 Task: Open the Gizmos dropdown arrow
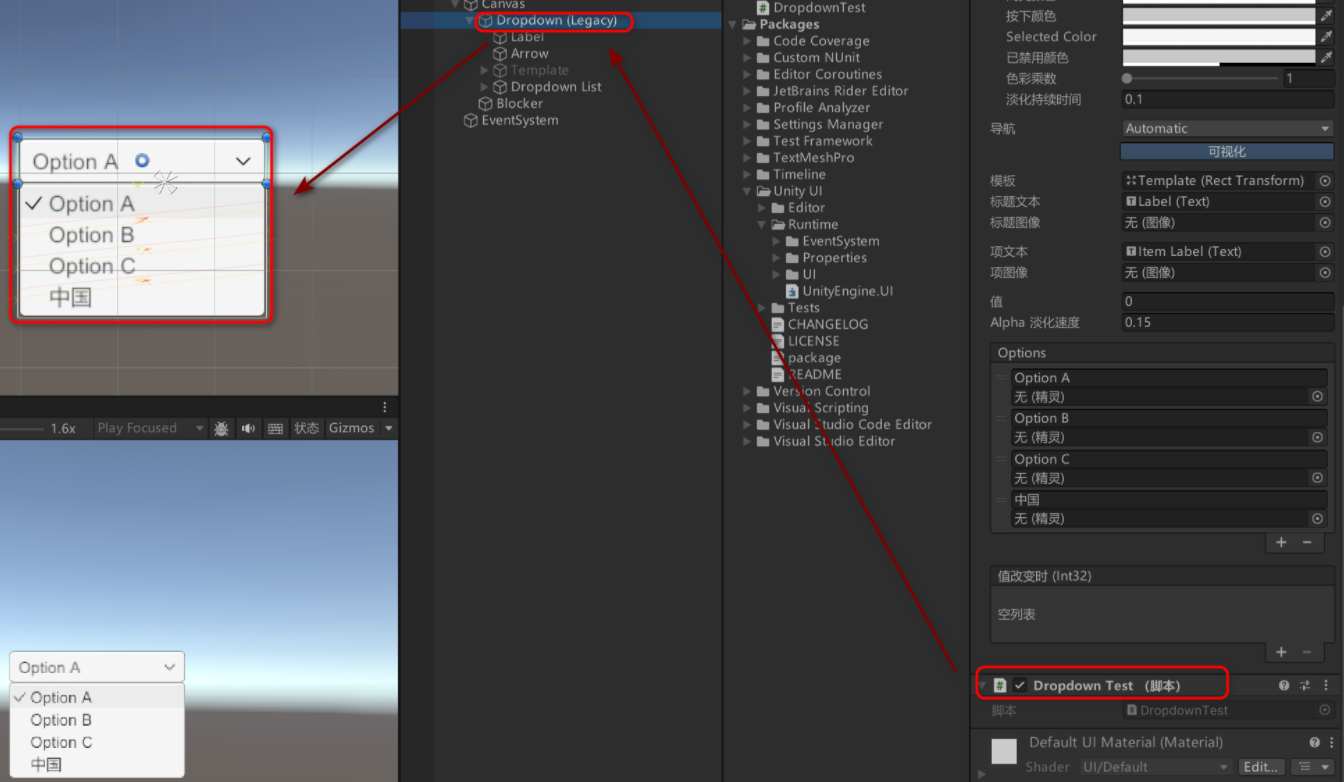(x=388, y=428)
